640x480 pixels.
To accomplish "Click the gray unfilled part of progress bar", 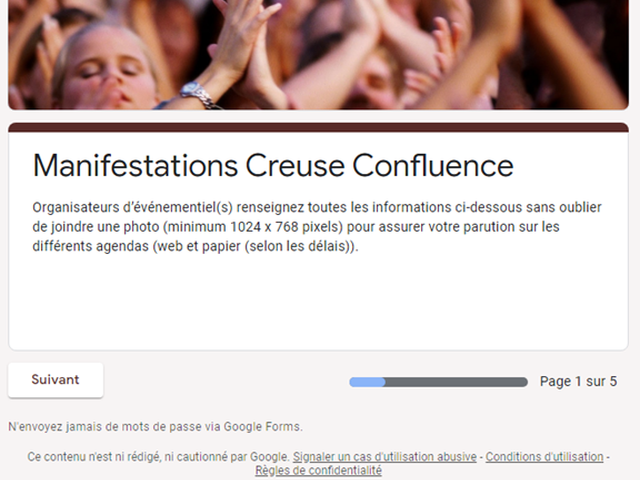I will coord(456,382).
